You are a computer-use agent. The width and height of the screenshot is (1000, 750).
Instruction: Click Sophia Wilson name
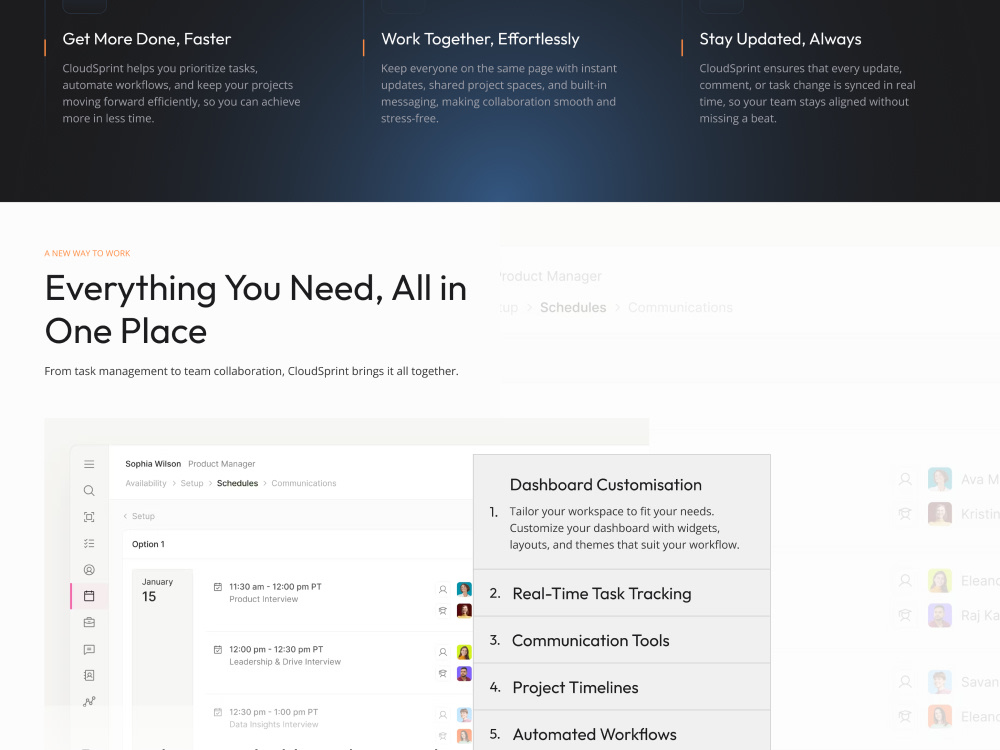[153, 464]
